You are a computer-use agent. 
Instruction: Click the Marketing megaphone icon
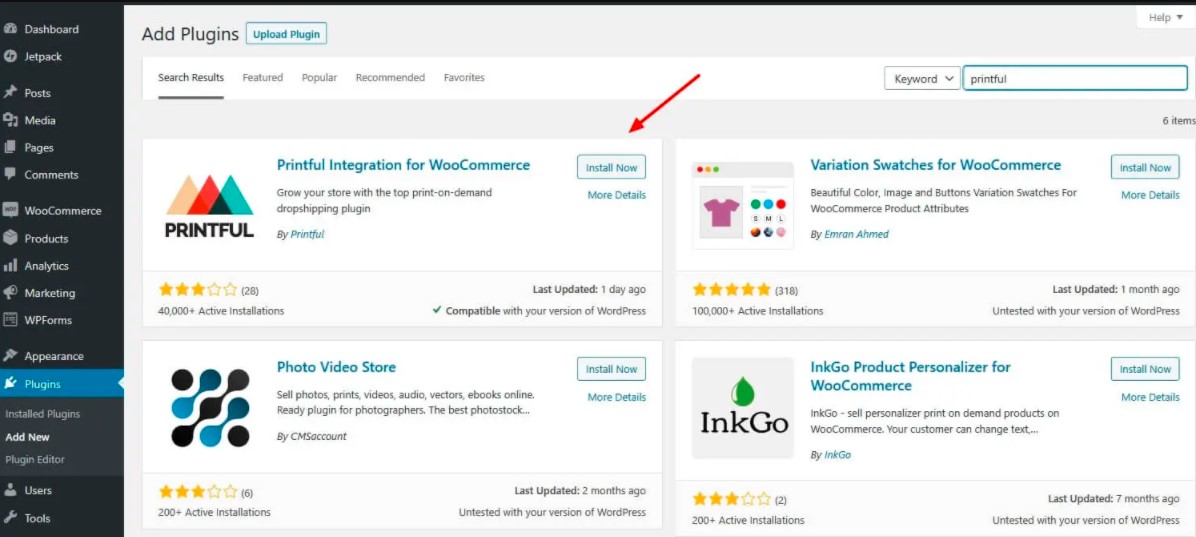[x=10, y=293]
